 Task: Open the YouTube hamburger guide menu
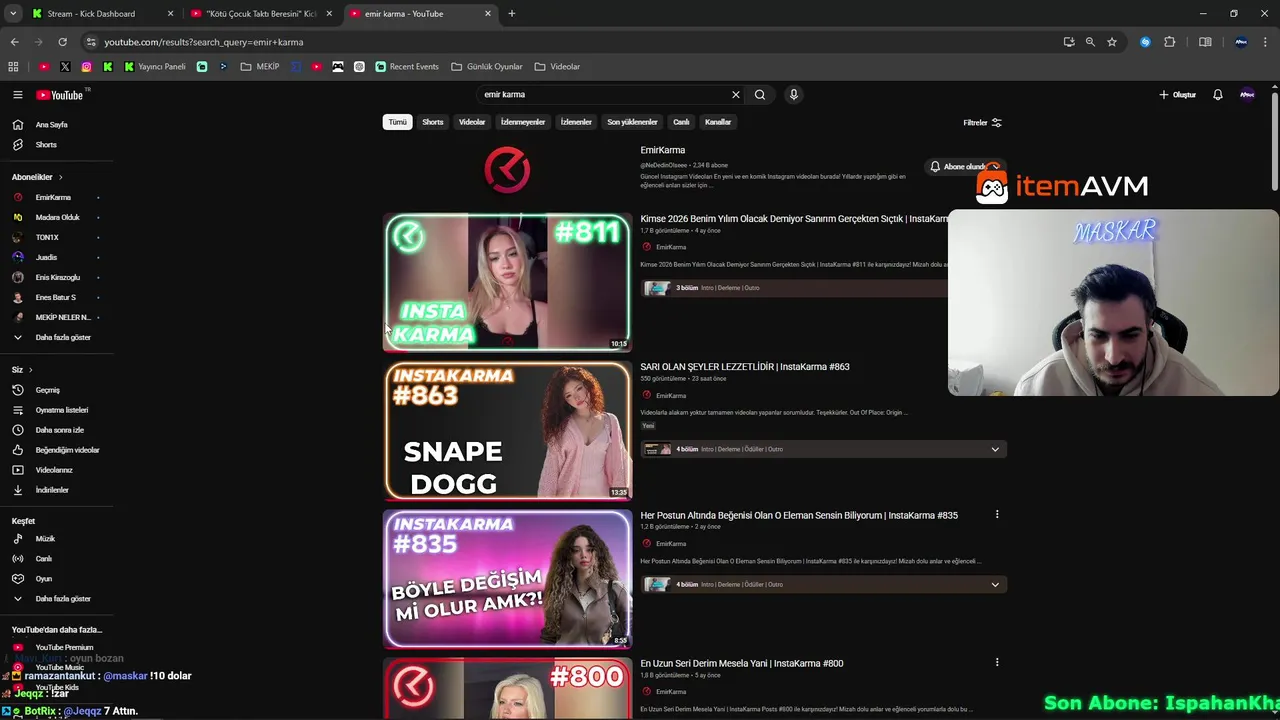(17, 95)
